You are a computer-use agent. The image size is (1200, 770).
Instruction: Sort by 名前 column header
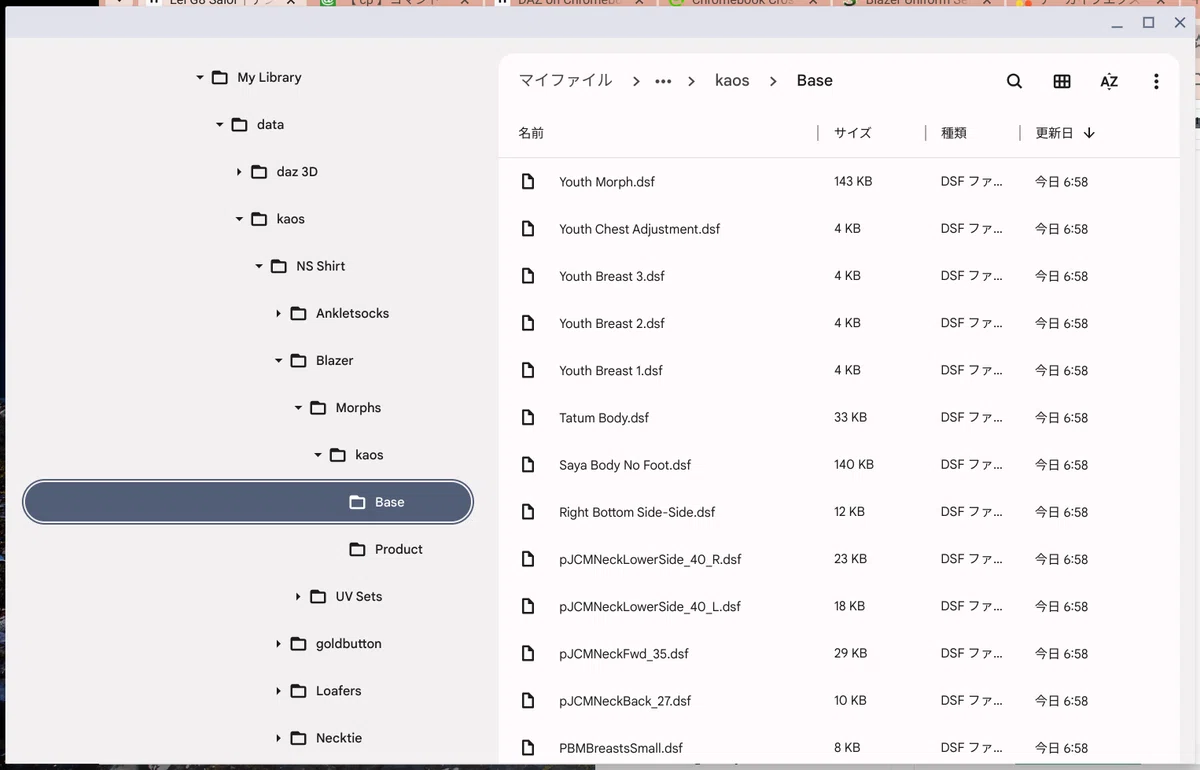531,133
